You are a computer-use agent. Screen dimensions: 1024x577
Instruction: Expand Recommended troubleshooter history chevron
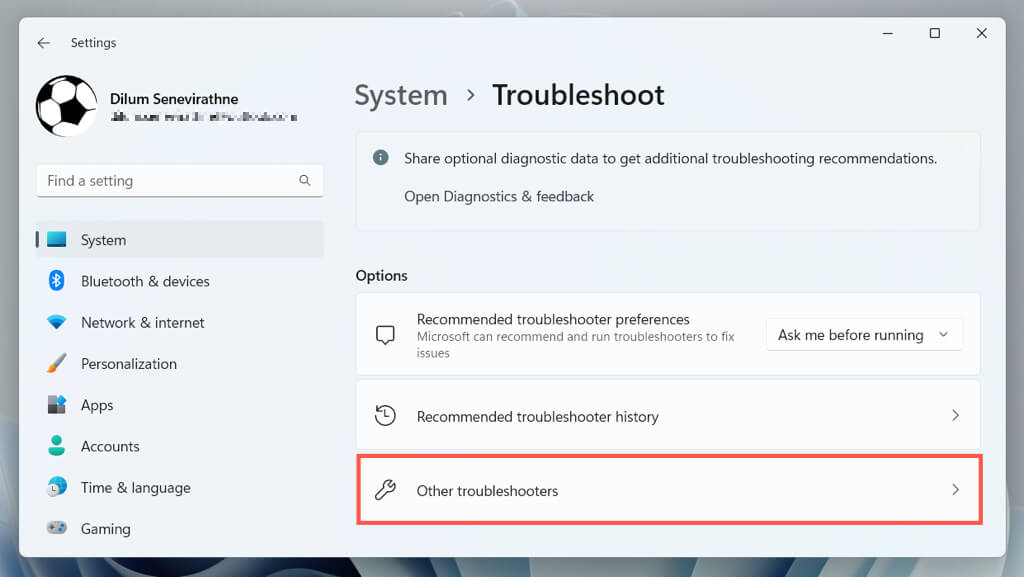tap(955, 415)
